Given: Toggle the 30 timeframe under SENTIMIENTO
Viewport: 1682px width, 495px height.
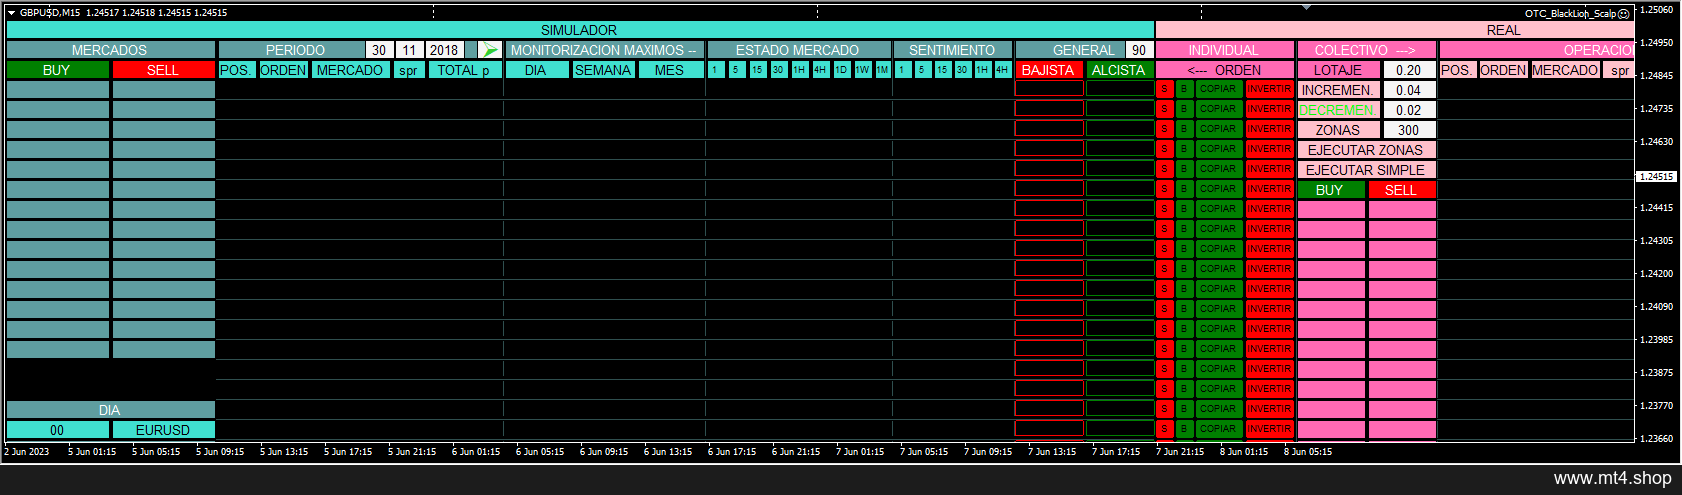Looking at the screenshot, I should click(x=962, y=70).
